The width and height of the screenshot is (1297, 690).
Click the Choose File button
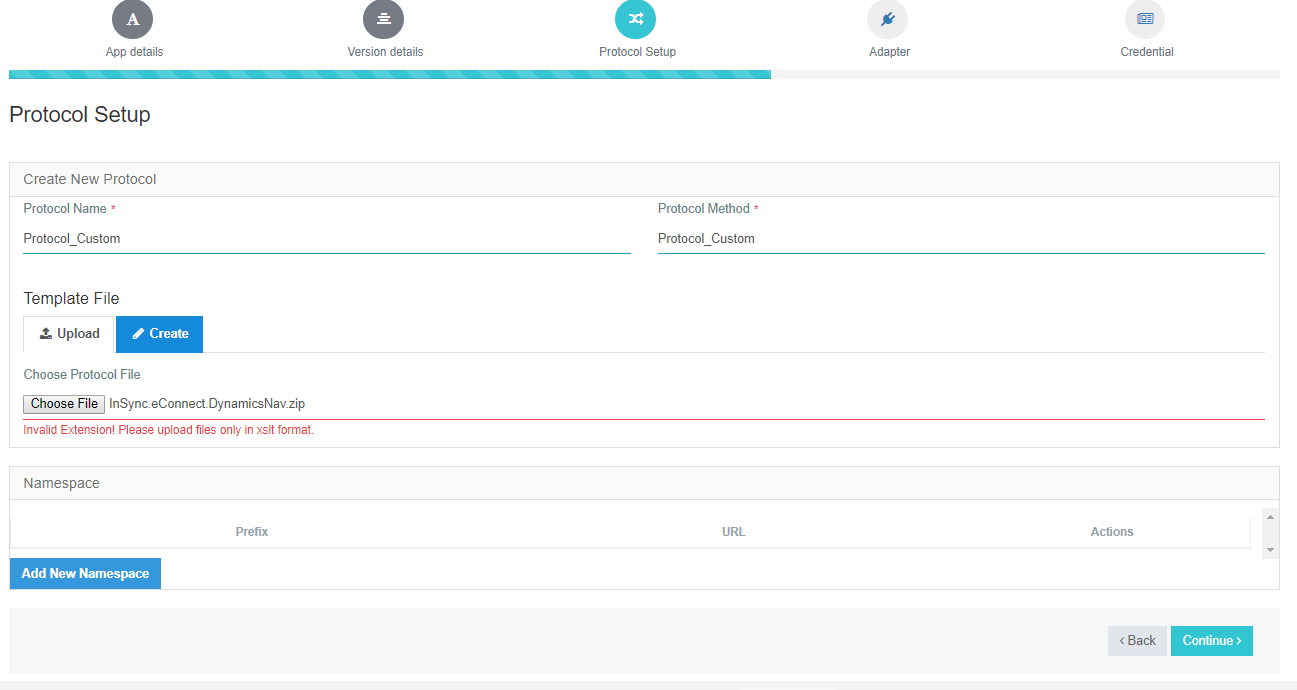(63, 403)
